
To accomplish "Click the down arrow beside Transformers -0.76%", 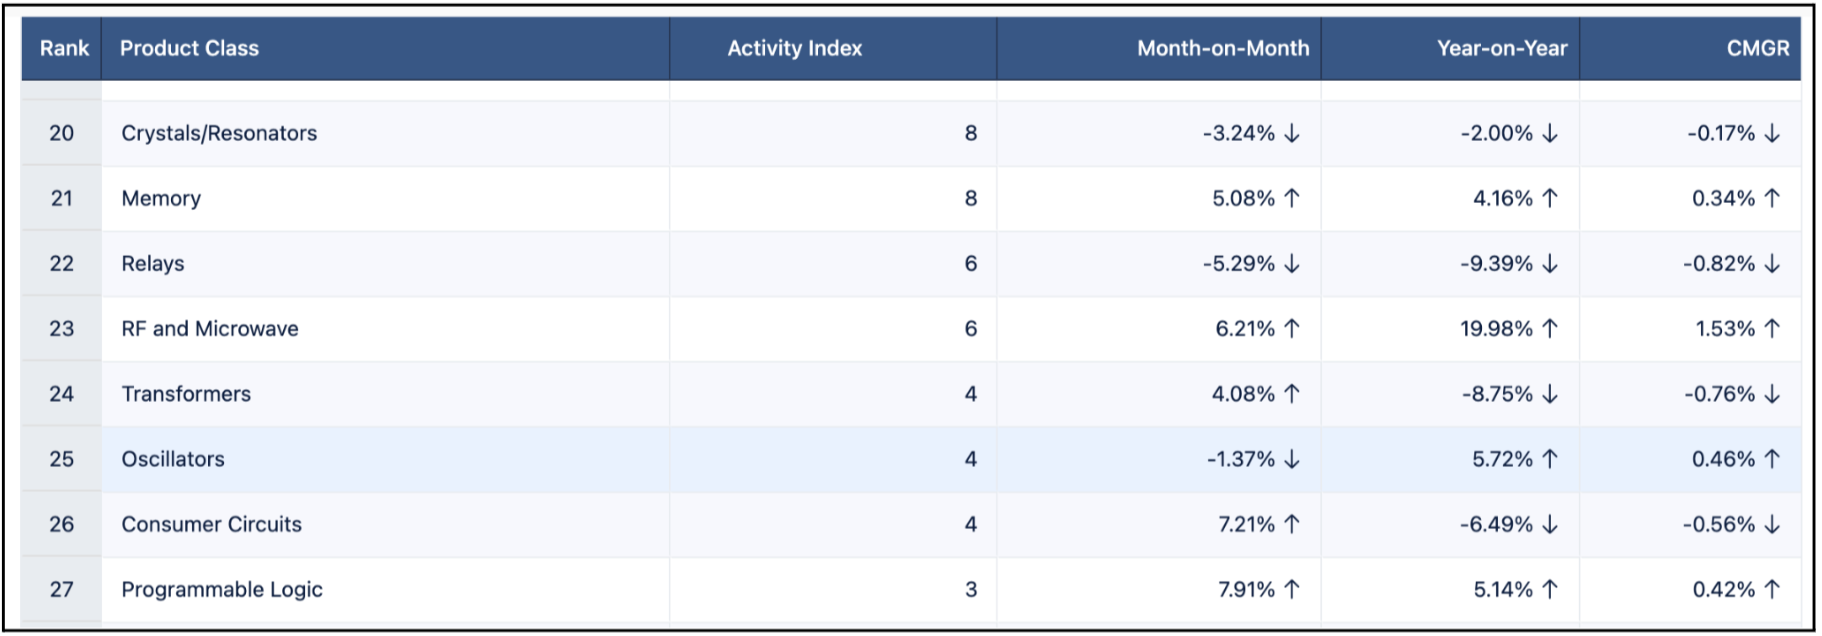I will tap(1772, 394).
